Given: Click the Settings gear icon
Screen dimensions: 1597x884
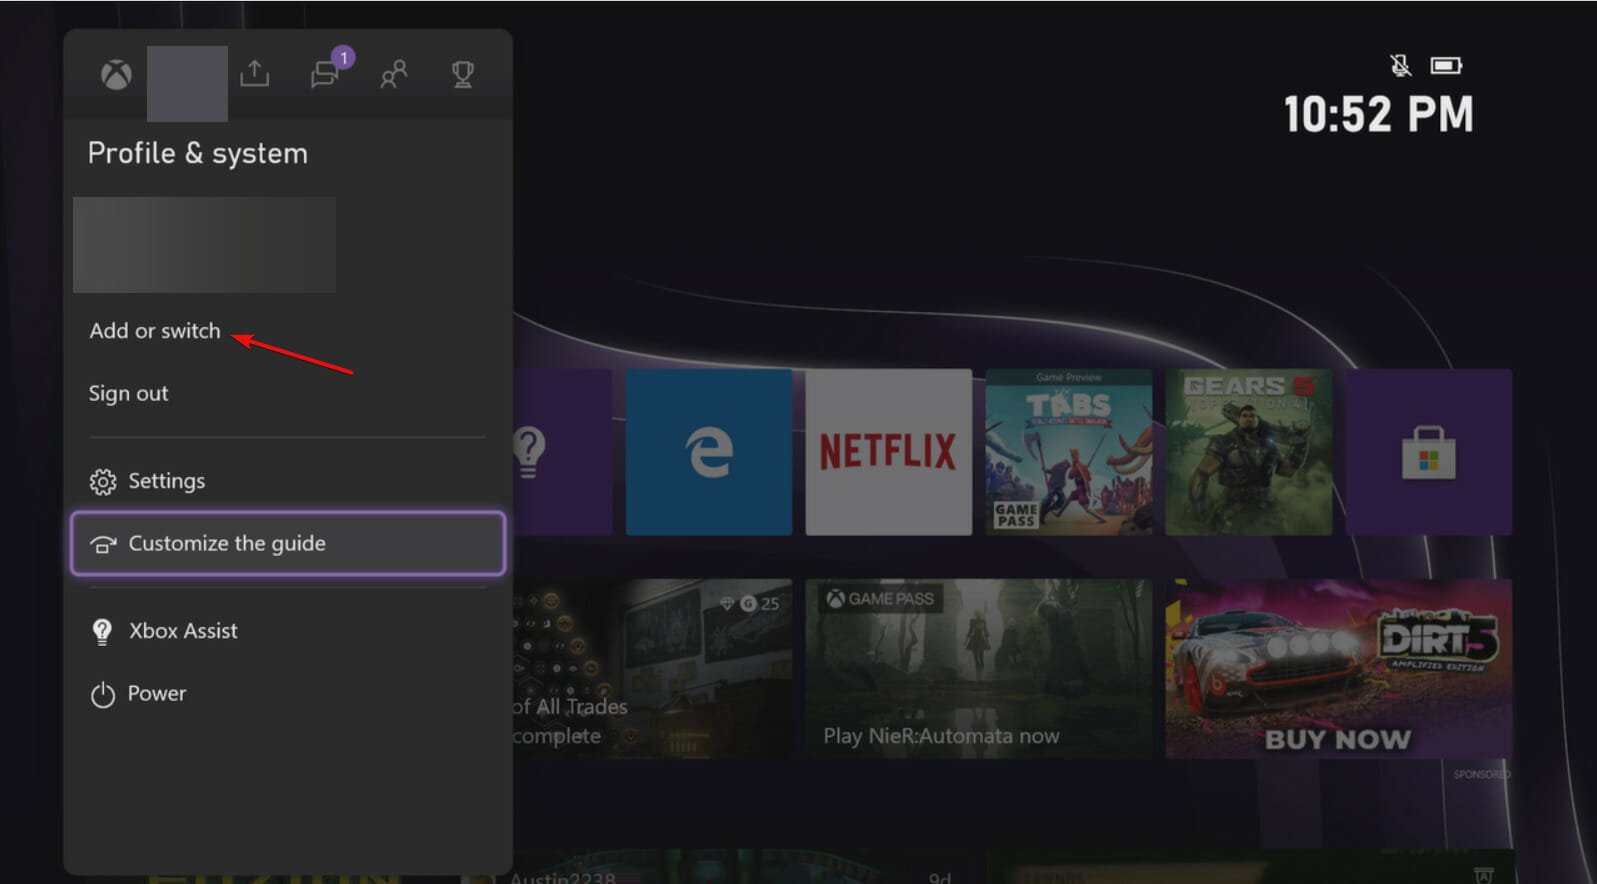Looking at the screenshot, I should [x=103, y=482].
